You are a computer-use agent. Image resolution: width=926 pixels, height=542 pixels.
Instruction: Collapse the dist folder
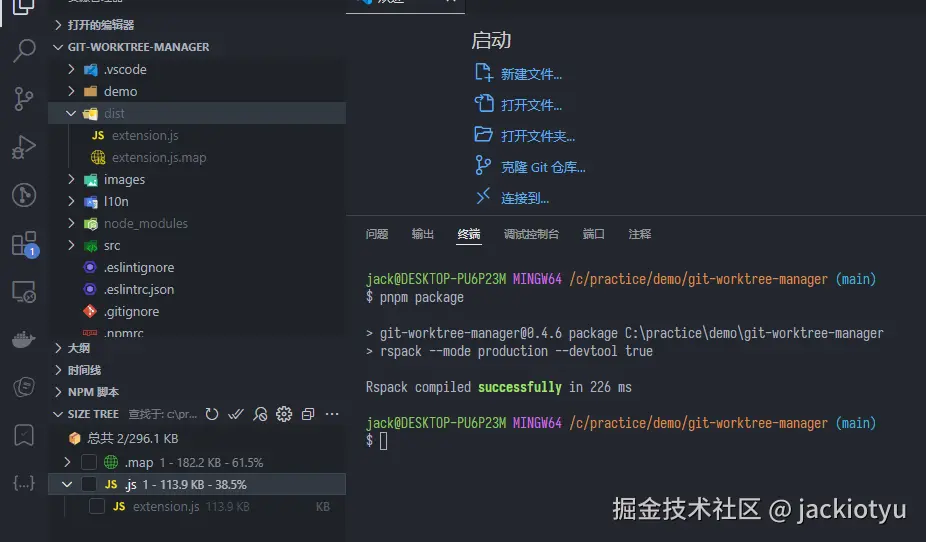[x=71, y=113]
